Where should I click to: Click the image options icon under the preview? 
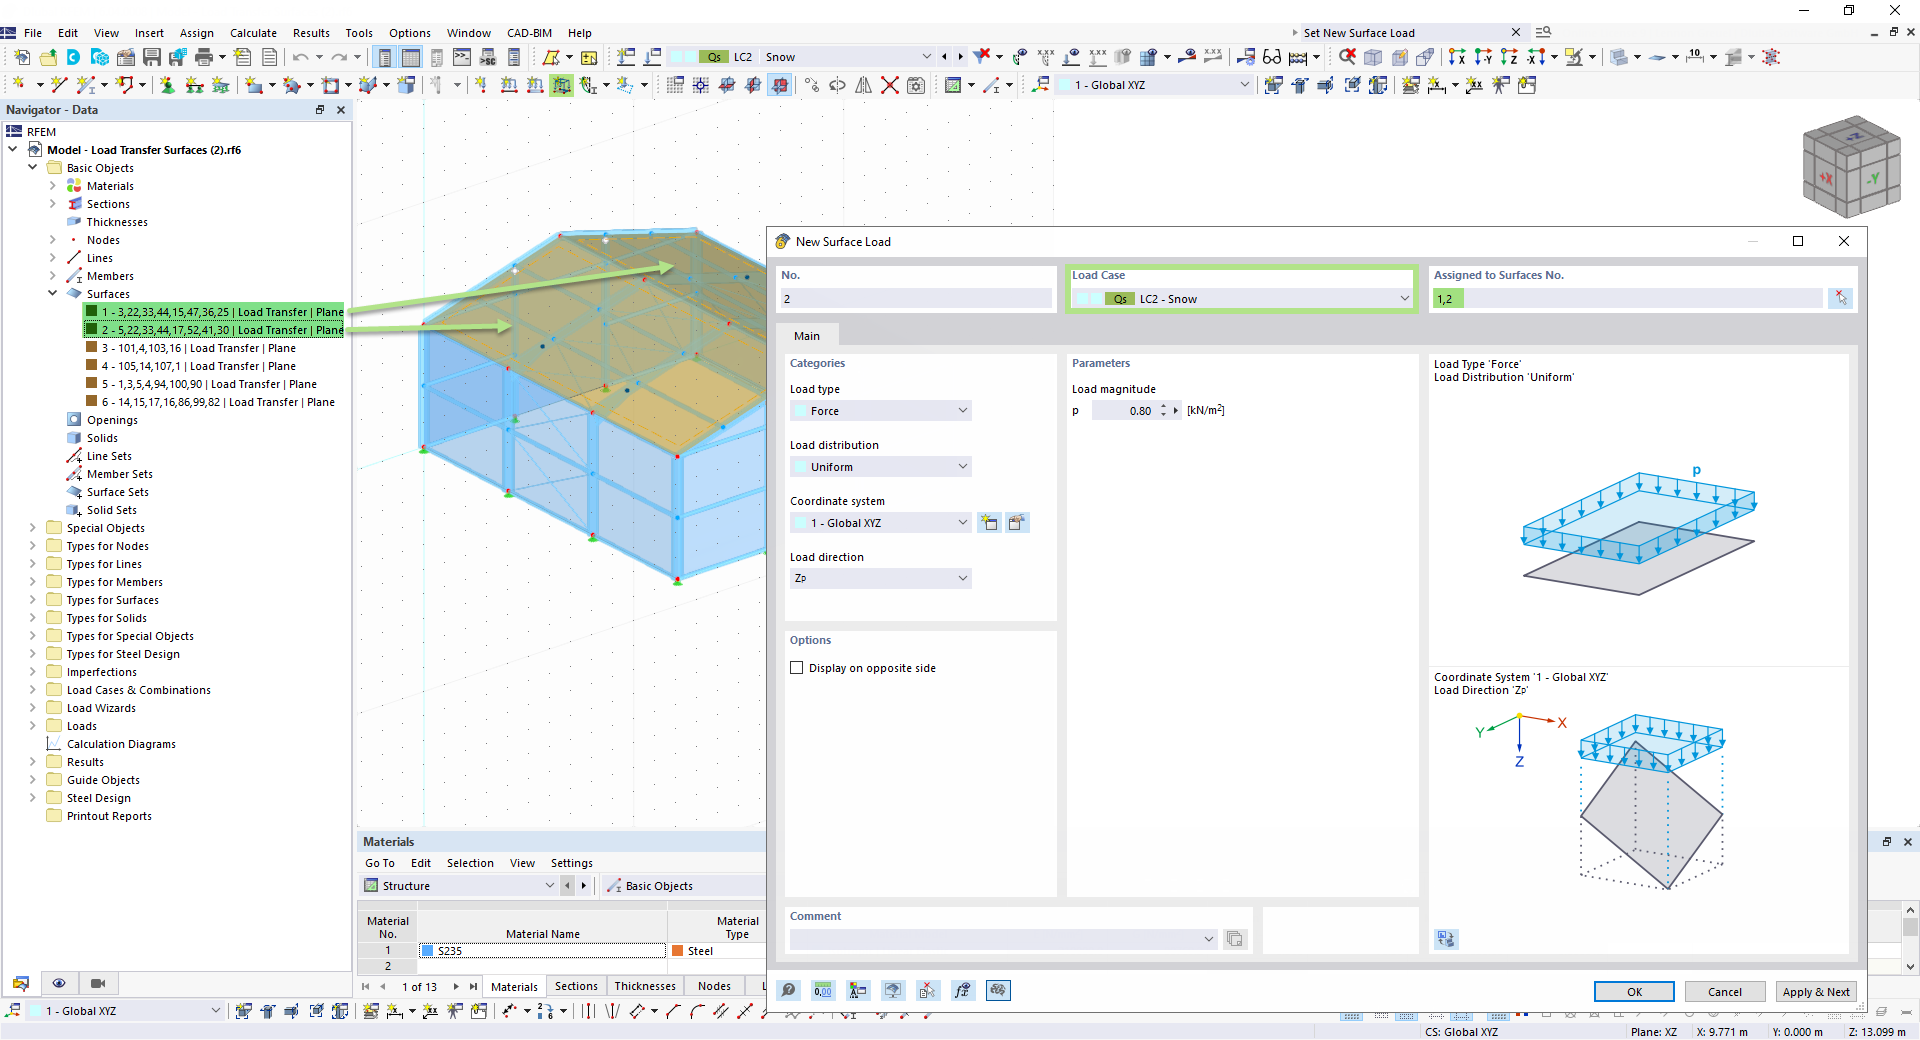[x=1446, y=938]
